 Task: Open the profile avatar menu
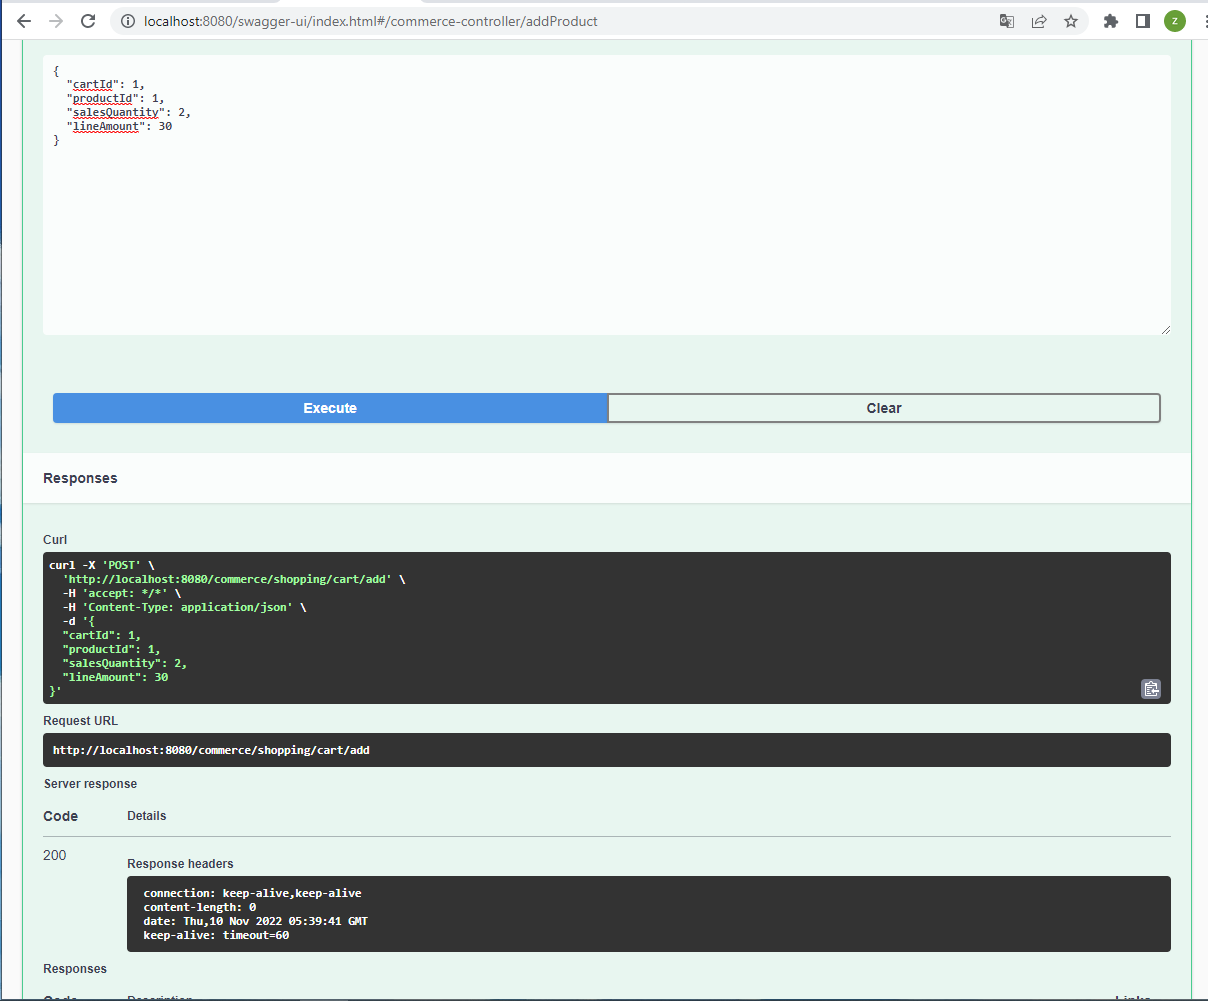tap(1175, 21)
